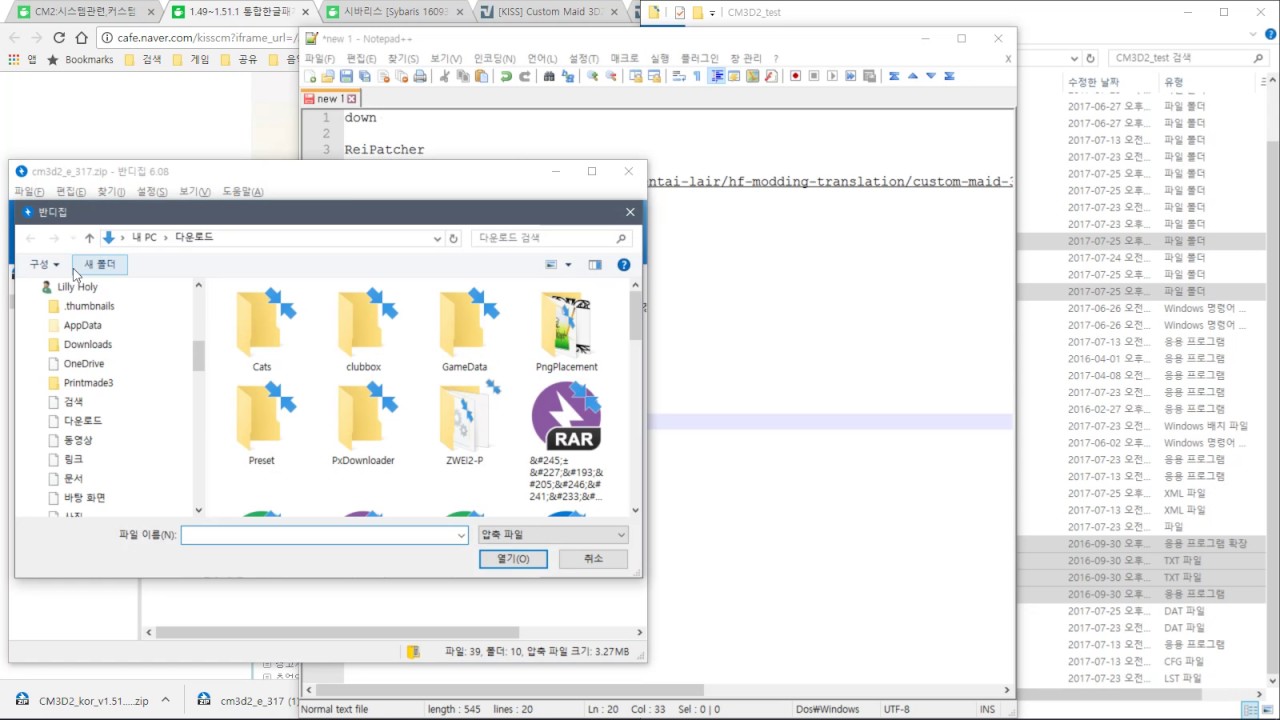Click Zoom Out icon in Notepad++

click(x=611, y=76)
